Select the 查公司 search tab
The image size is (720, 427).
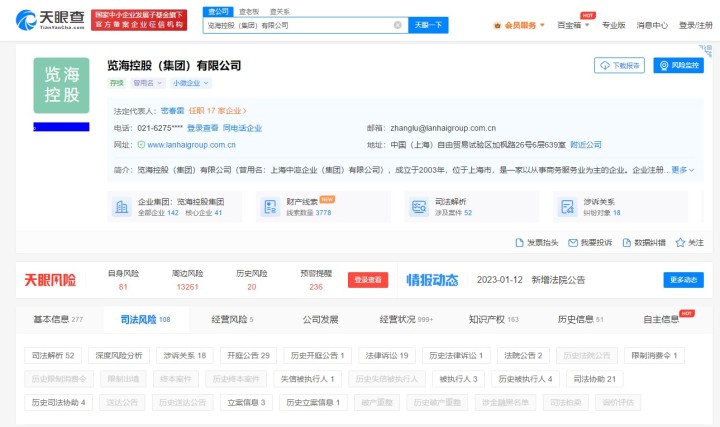point(218,11)
